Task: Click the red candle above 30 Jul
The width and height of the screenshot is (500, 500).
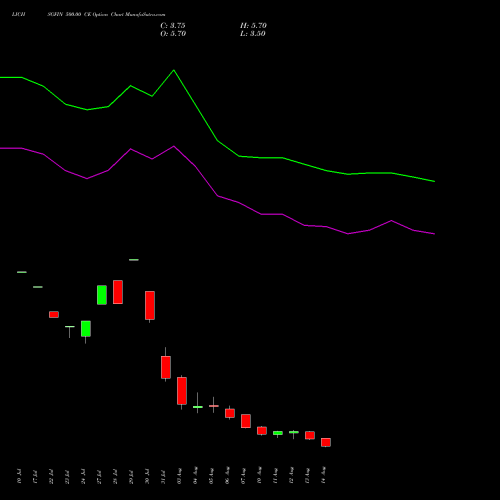Action: 150,305
